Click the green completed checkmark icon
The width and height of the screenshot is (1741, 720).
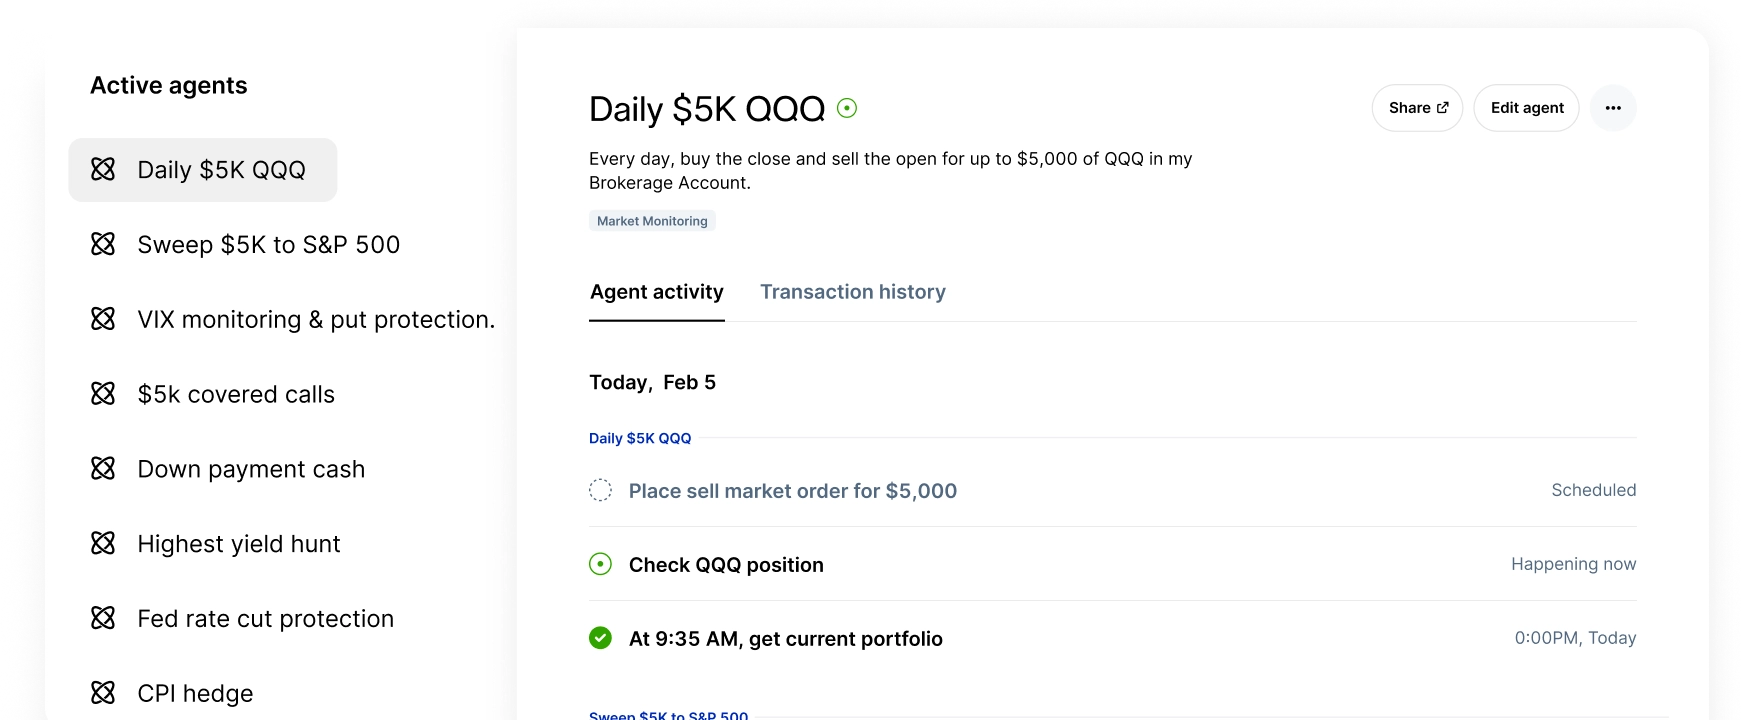(600, 638)
